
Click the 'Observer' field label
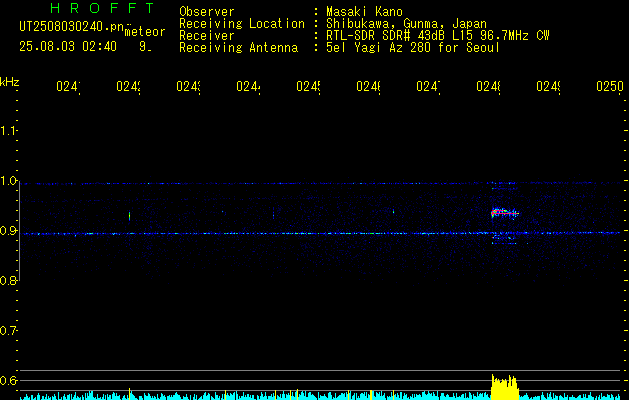(x=207, y=11)
